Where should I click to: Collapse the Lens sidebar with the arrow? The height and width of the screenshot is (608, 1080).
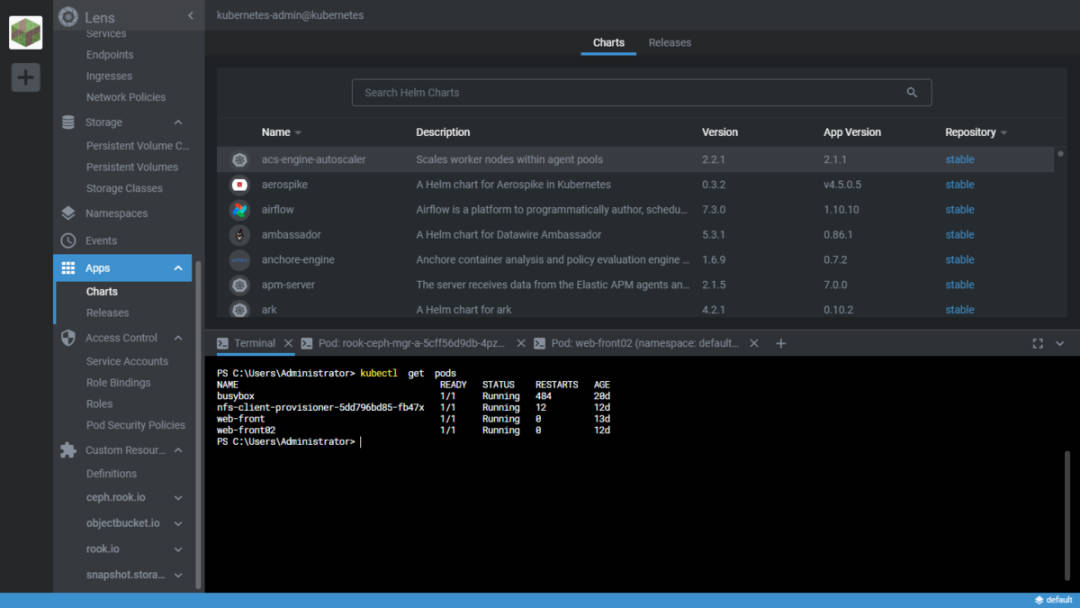pyautogui.click(x=191, y=16)
